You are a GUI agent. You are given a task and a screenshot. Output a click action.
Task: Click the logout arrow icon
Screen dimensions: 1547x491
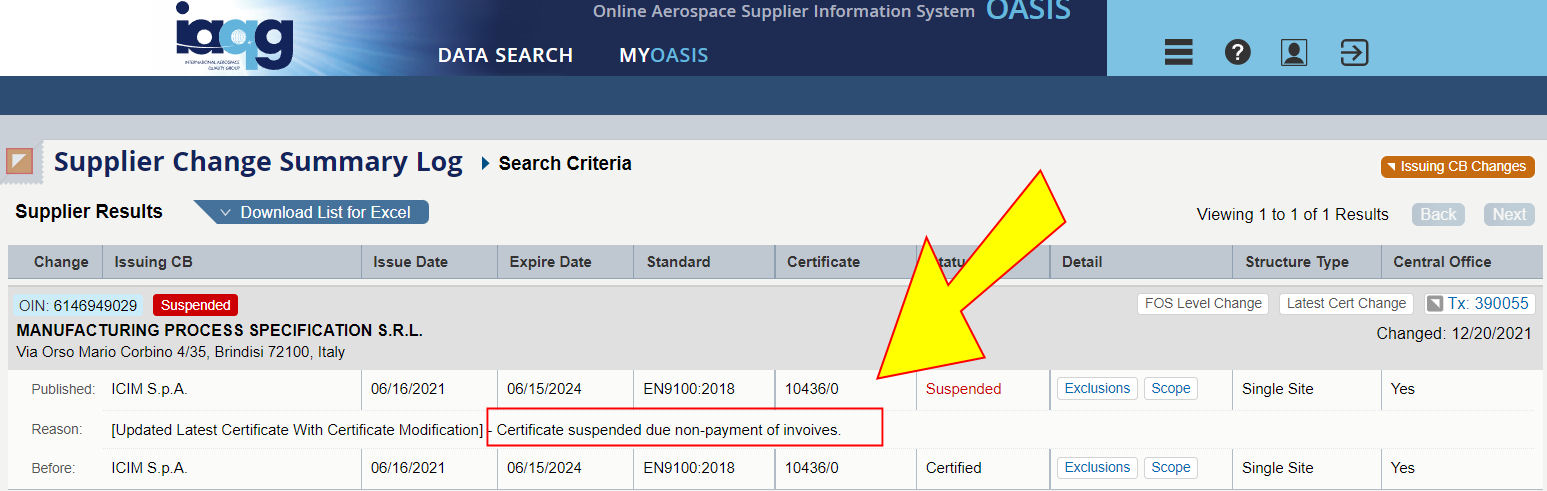tap(1354, 52)
